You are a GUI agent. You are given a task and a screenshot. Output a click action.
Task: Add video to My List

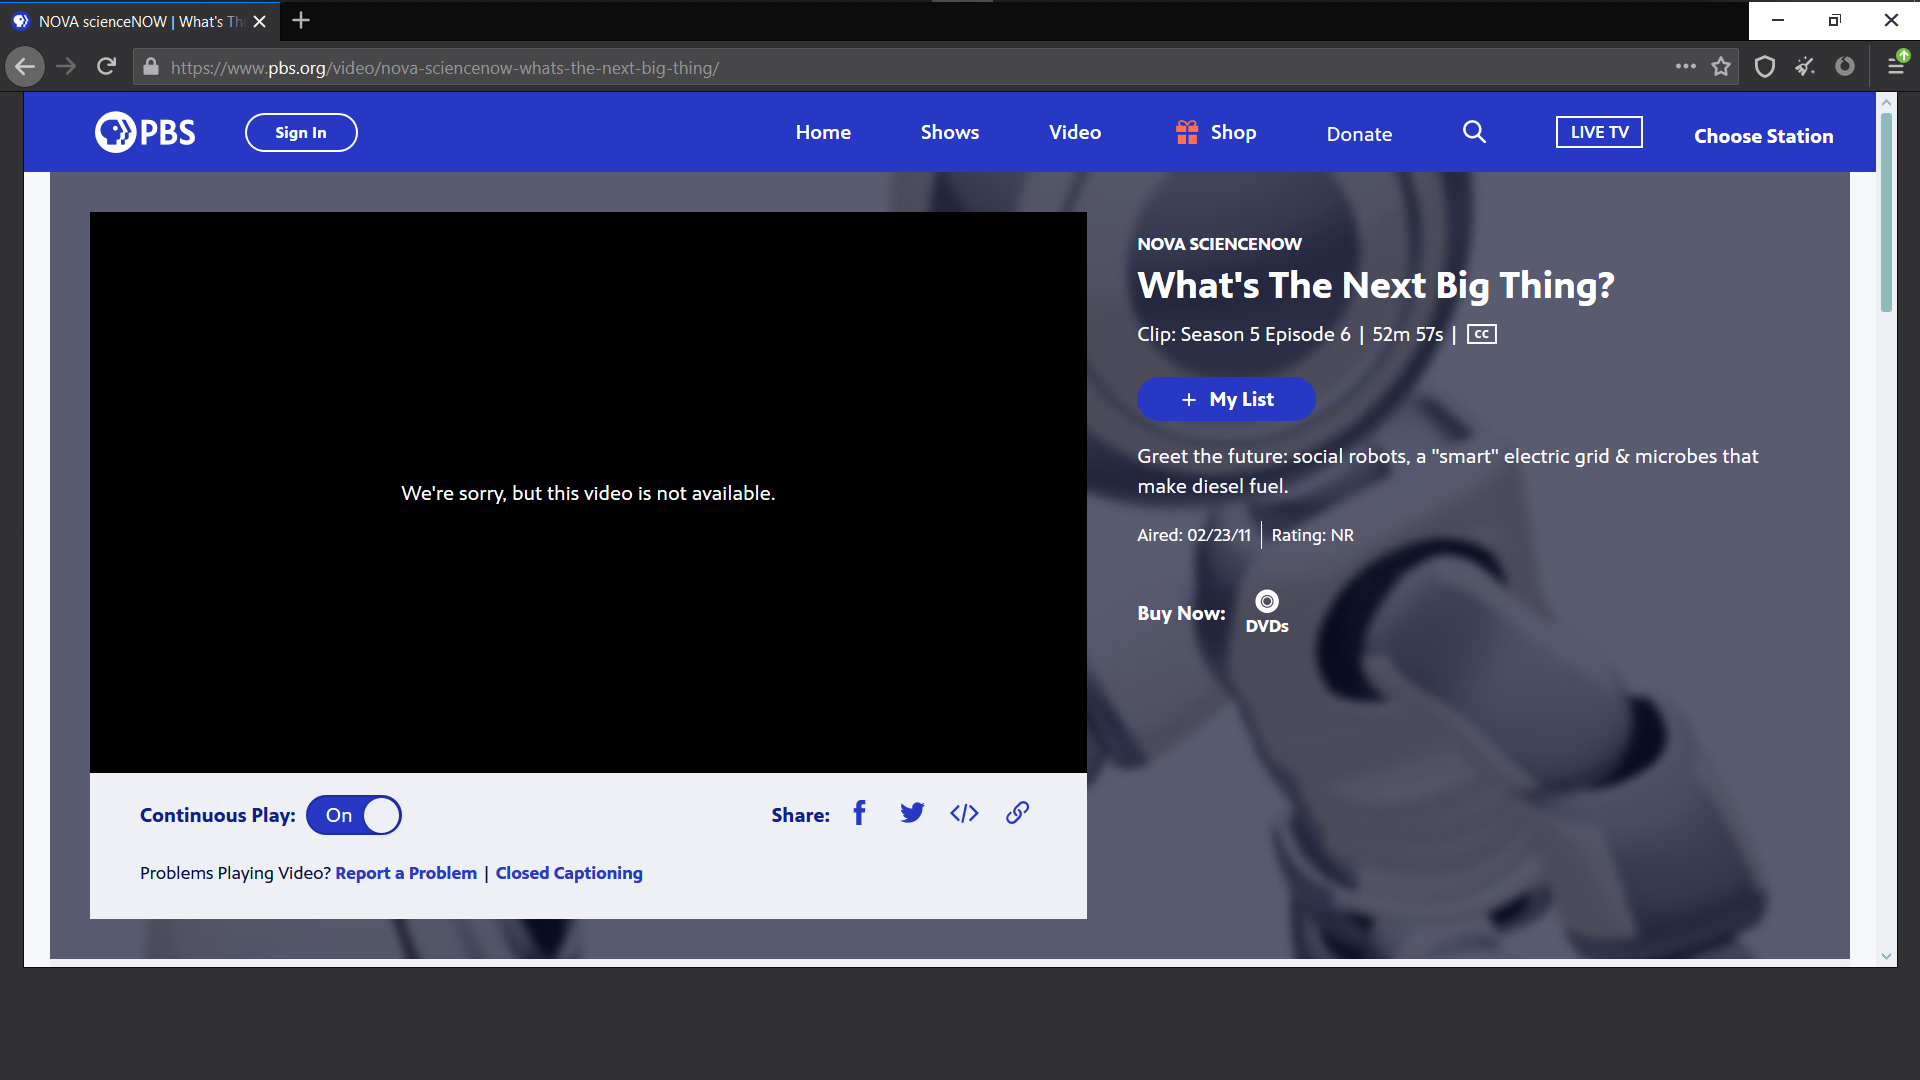click(1227, 399)
